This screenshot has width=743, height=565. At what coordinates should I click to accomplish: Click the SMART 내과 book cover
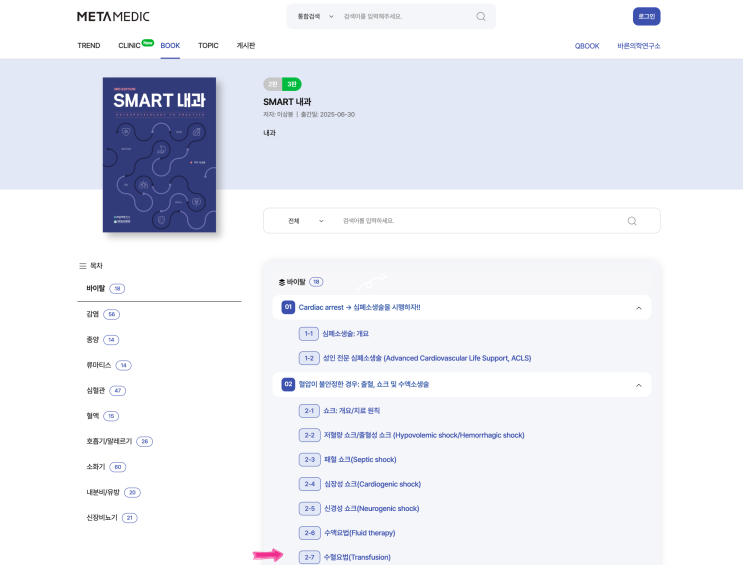159,155
